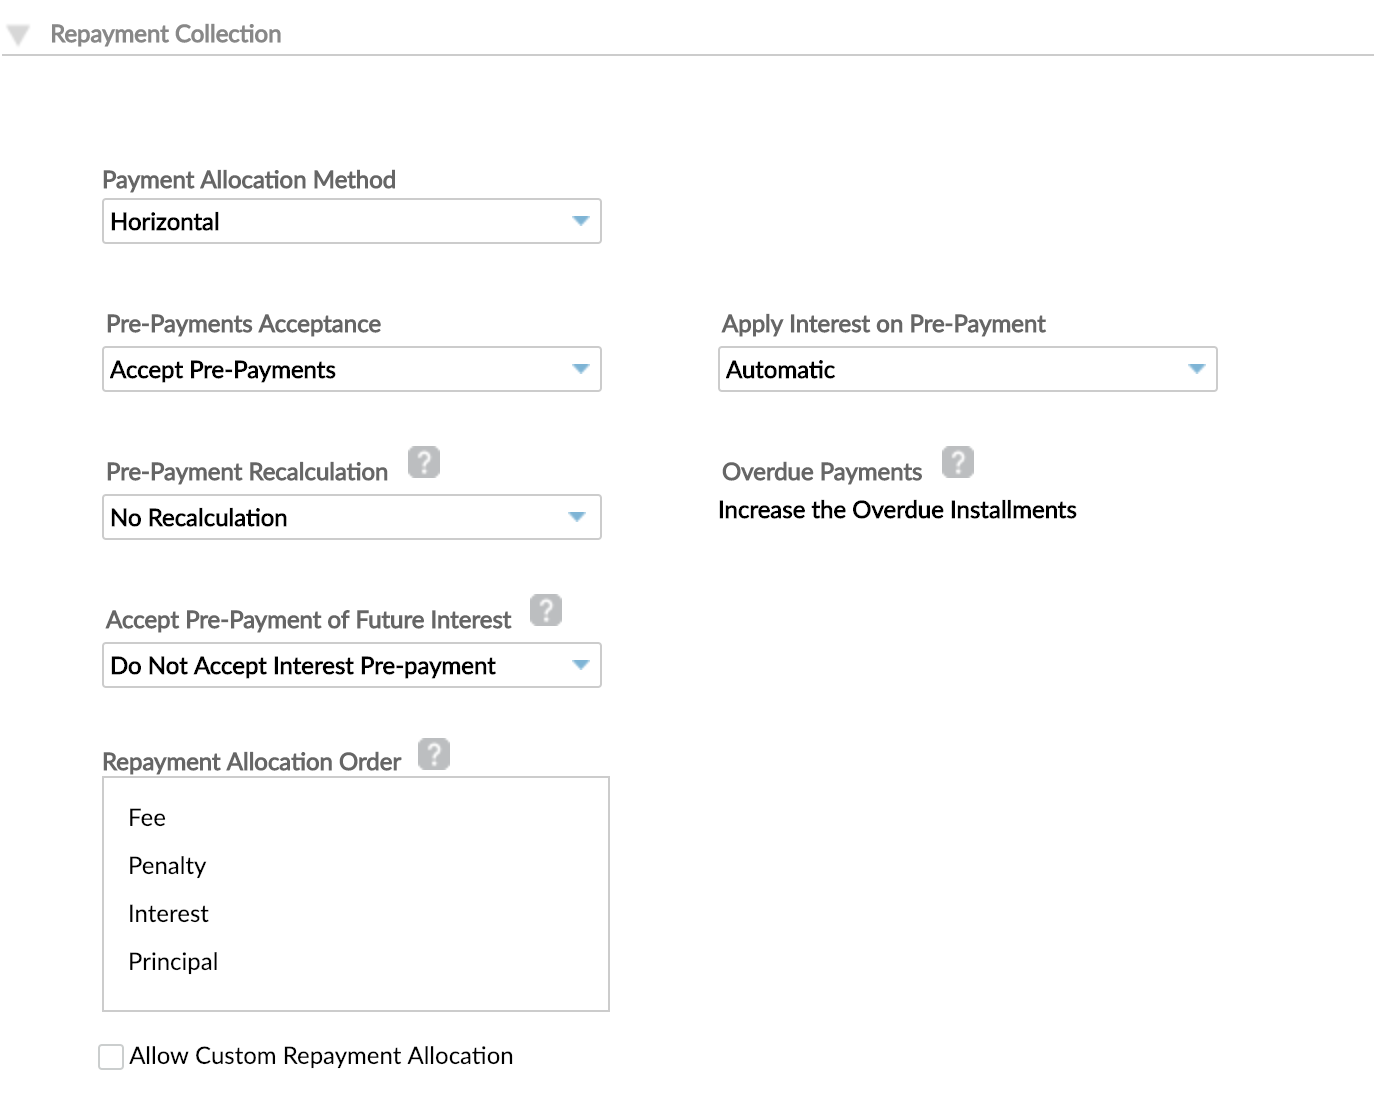Open the Accept Pre-Payments dropdown
1380x1096 pixels.
pos(351,369)
